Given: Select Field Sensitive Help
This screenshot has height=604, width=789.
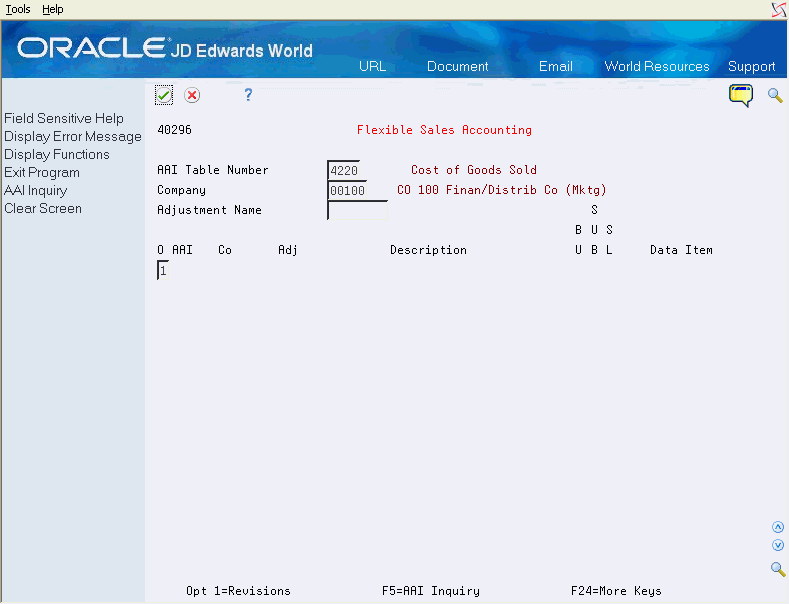Looking at the screenshot, I should click(x=64, y=118).
